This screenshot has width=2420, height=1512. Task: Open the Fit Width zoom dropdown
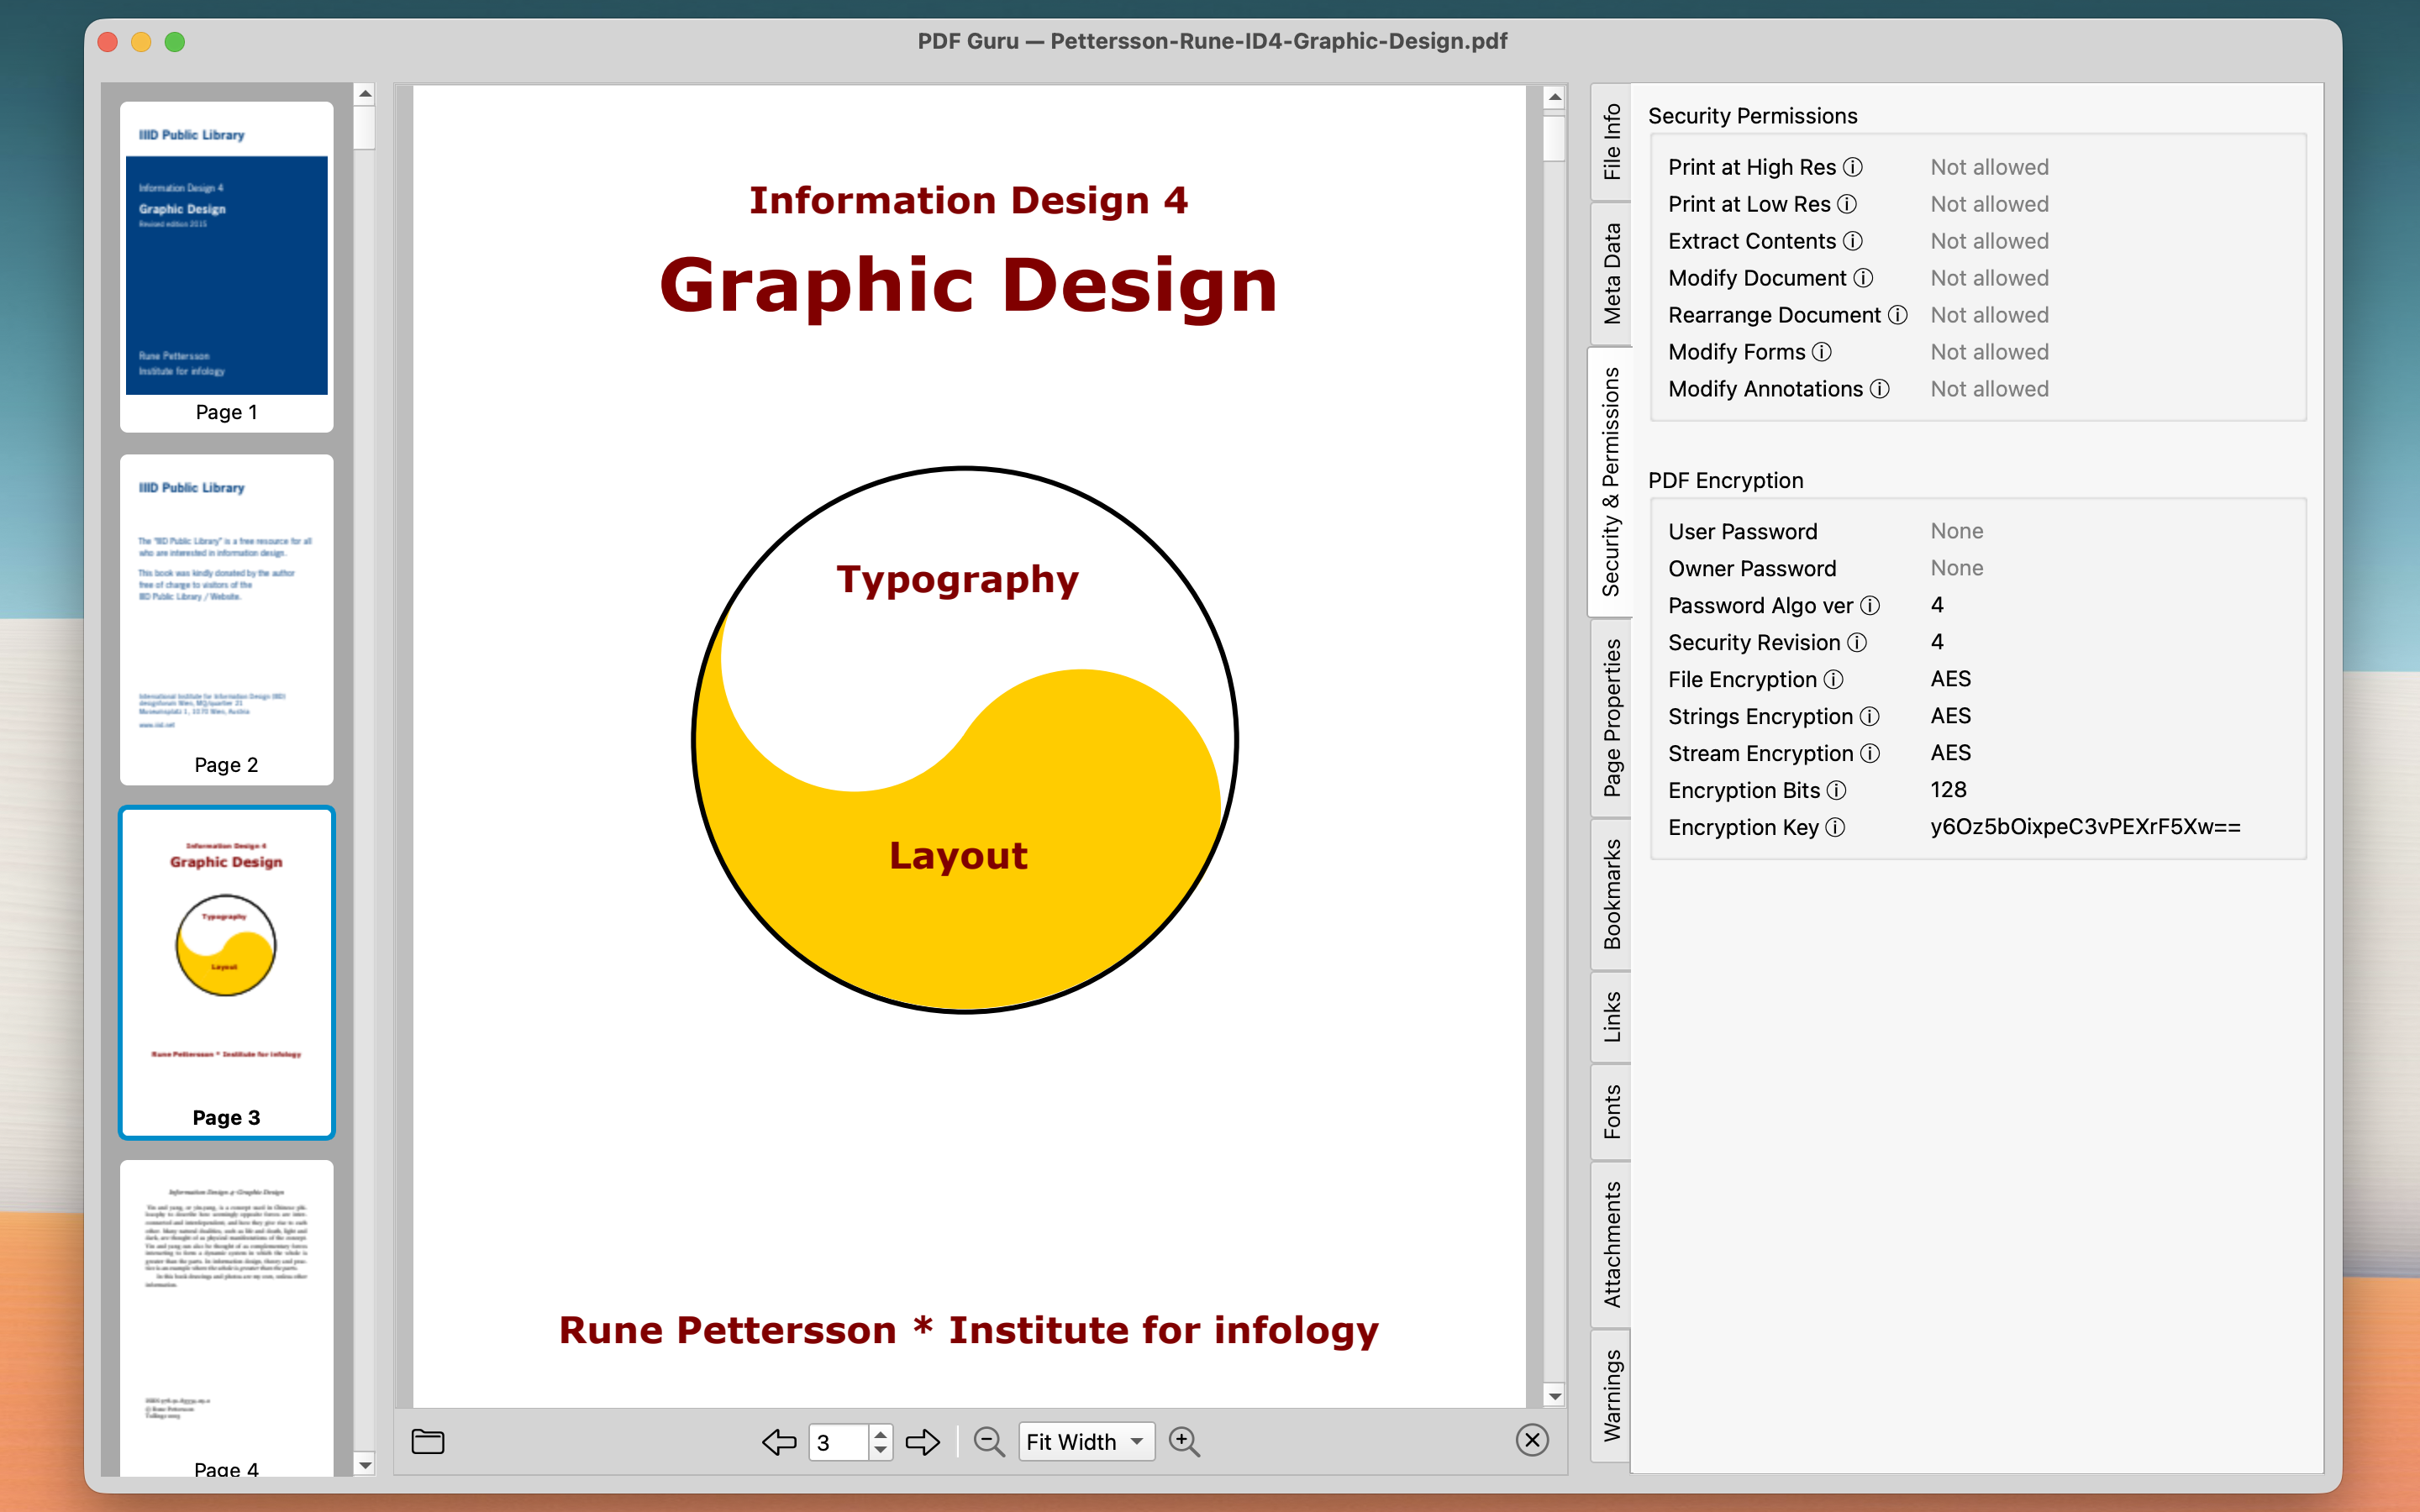[1086, 1441]
